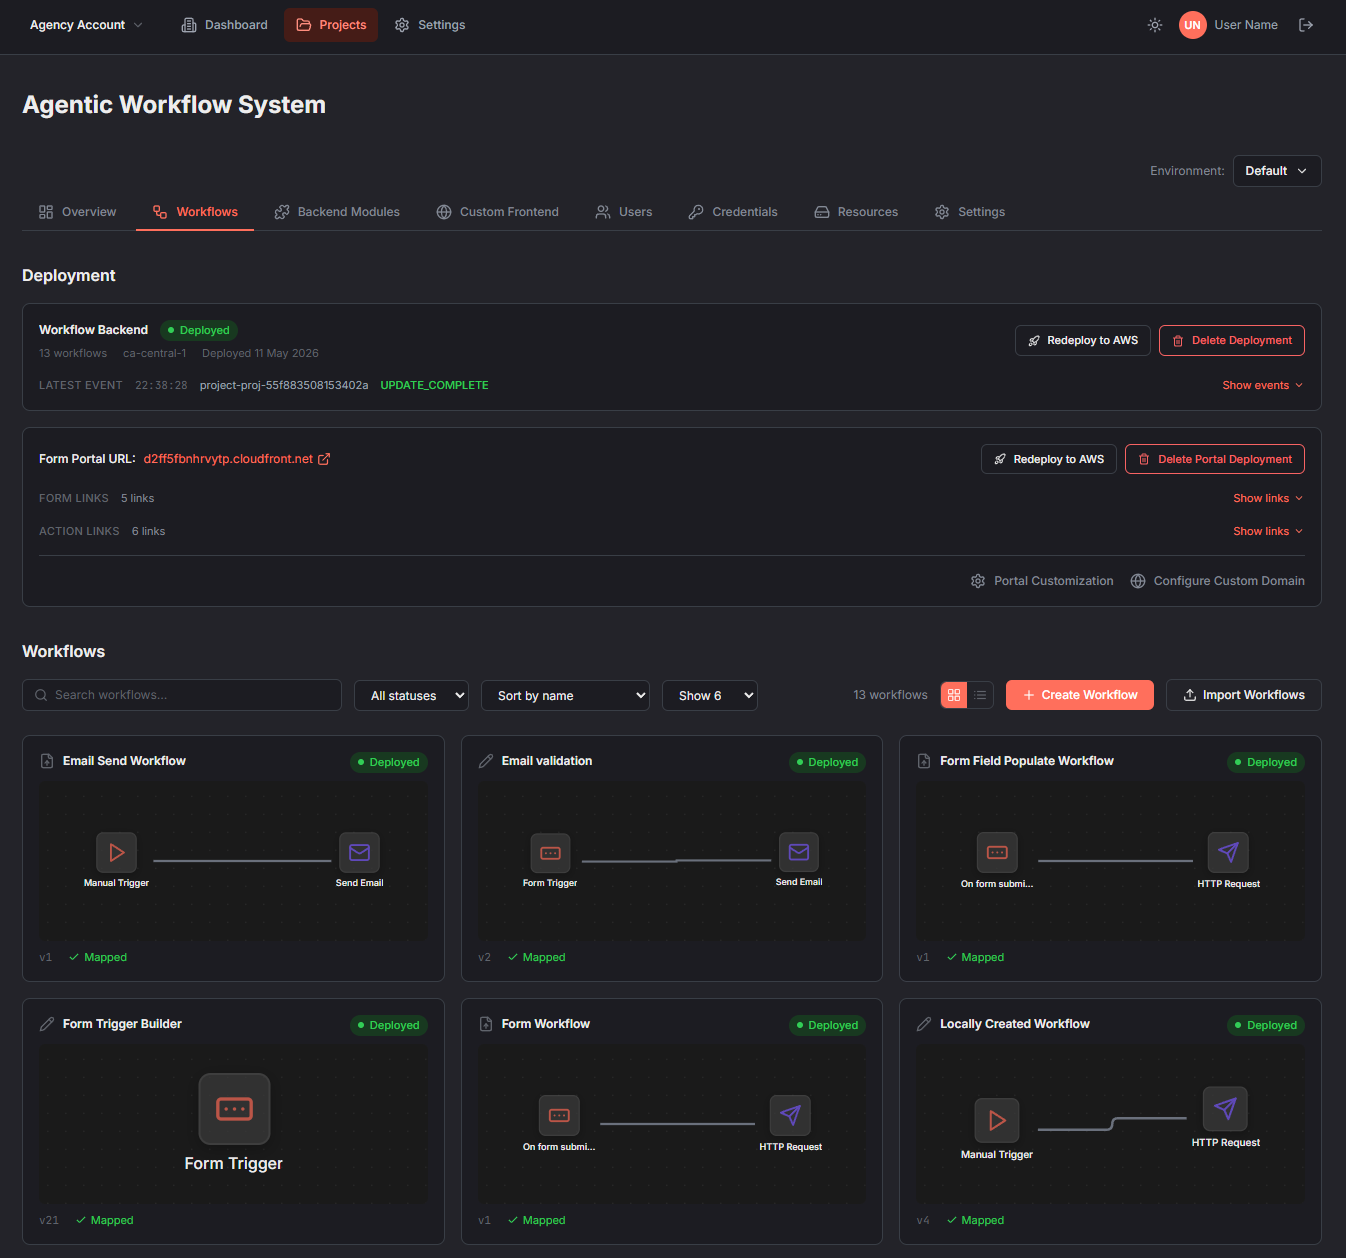Click the logout icon beside User Name
Image resolution: width=1346 pixels, height=1258 pixels.
point(1306,25)
